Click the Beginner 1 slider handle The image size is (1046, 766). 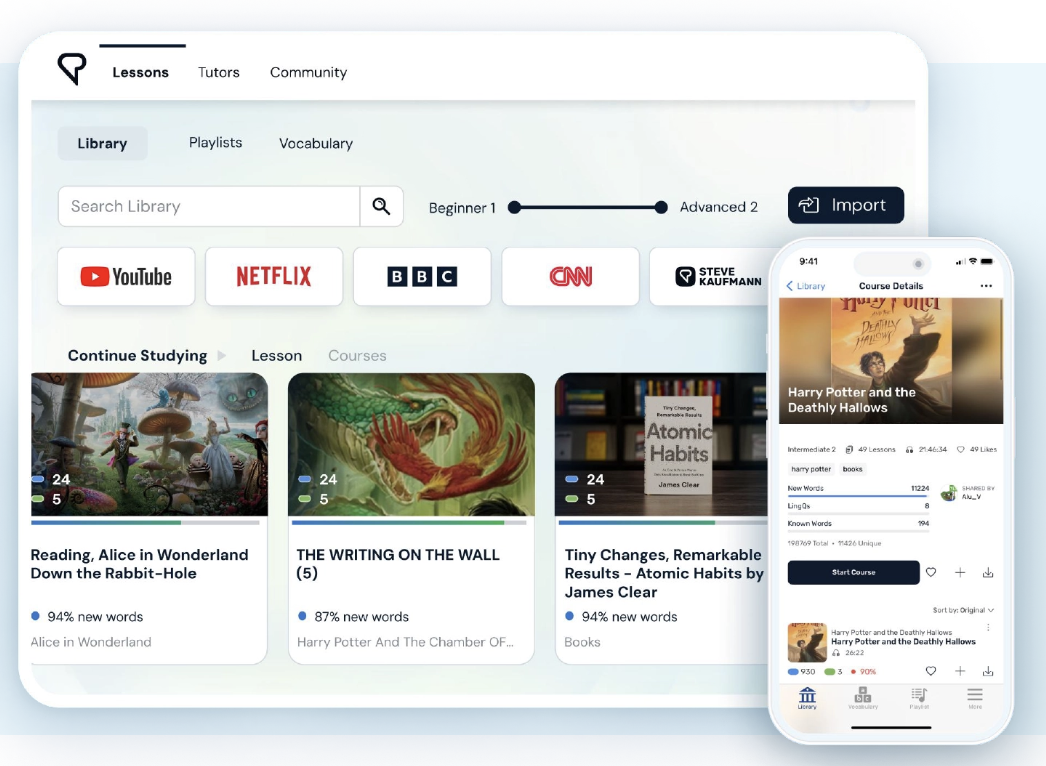point(514,208)
